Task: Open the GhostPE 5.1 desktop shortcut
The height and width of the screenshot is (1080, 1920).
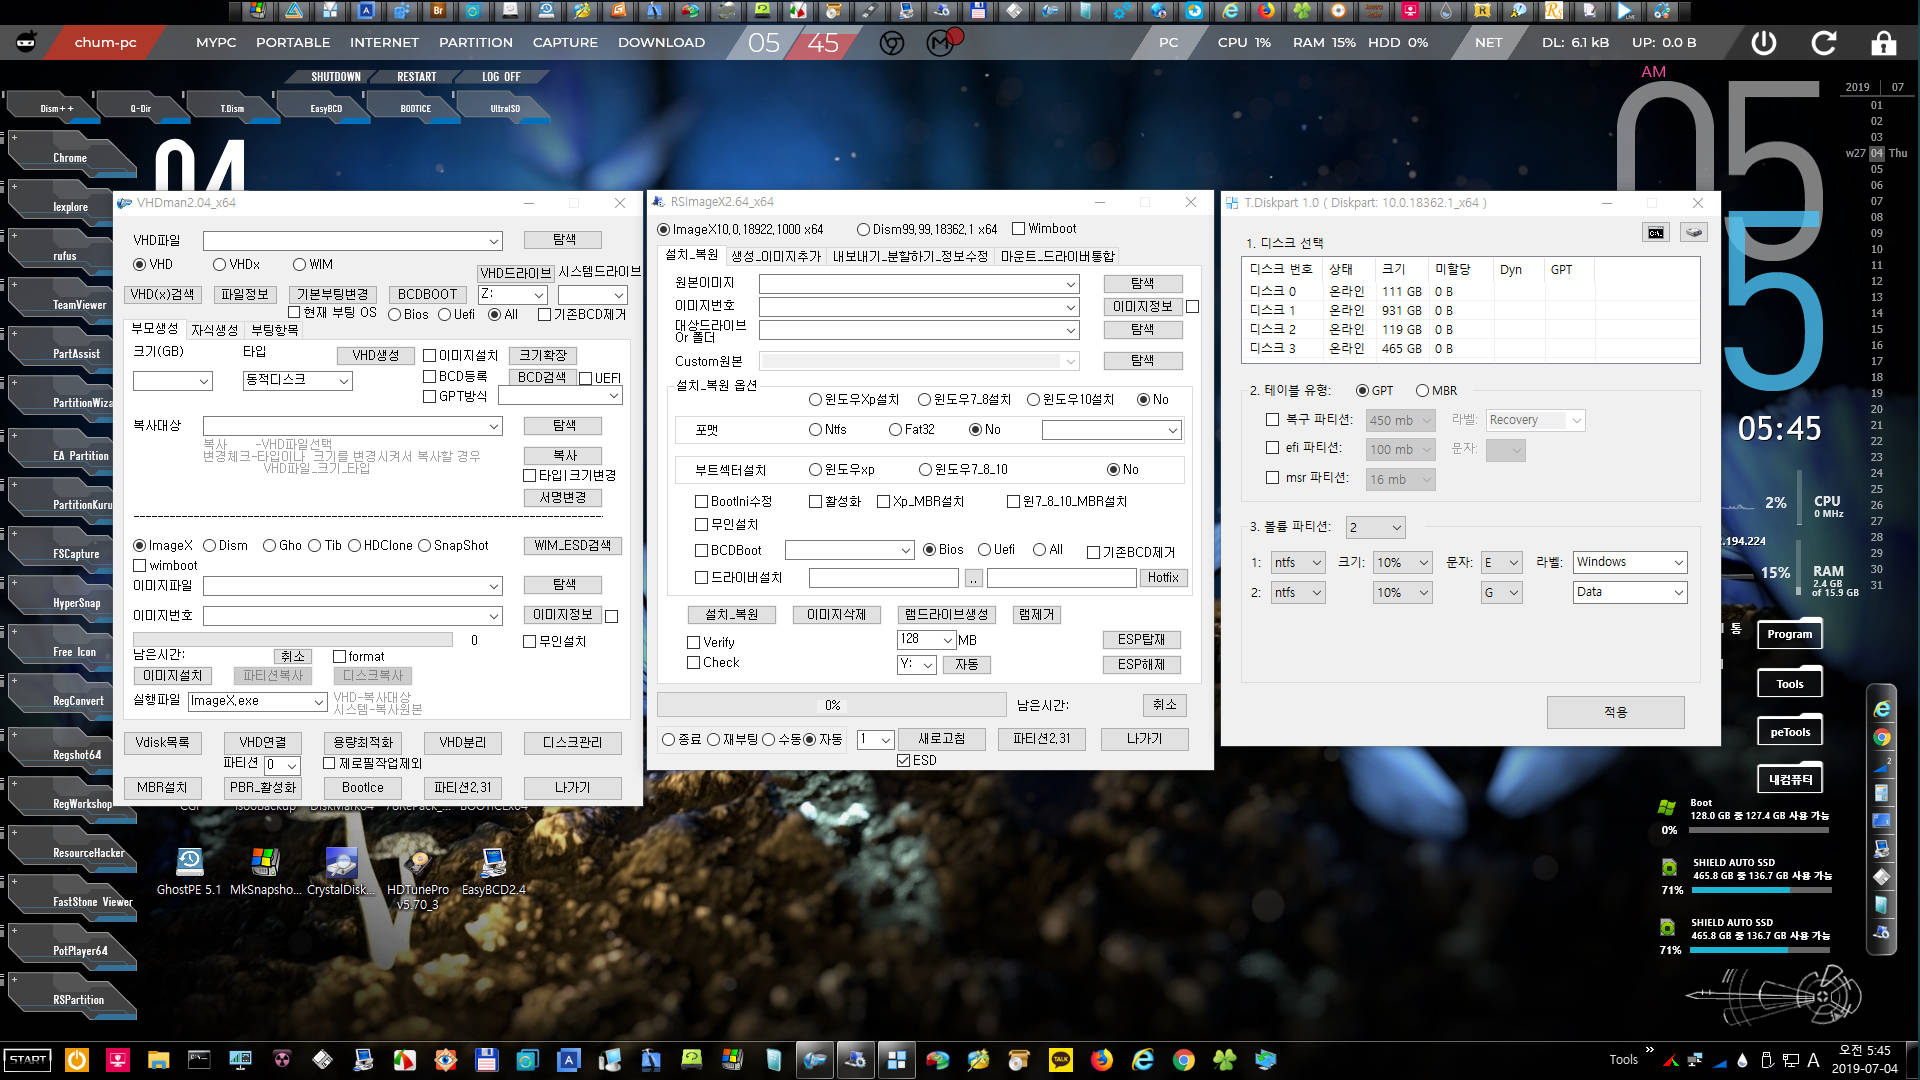Action: (189, 870)
